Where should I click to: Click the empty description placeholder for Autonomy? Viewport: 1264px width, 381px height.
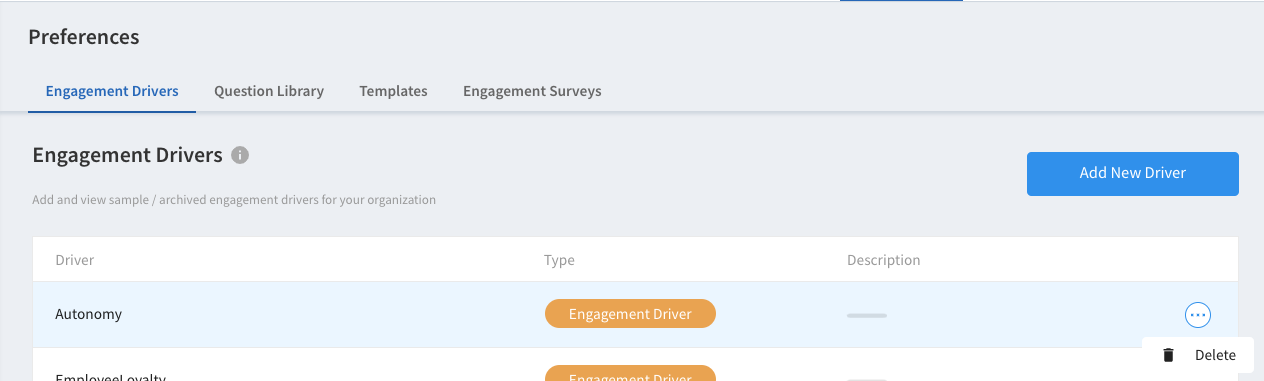(x=867, y=316)
